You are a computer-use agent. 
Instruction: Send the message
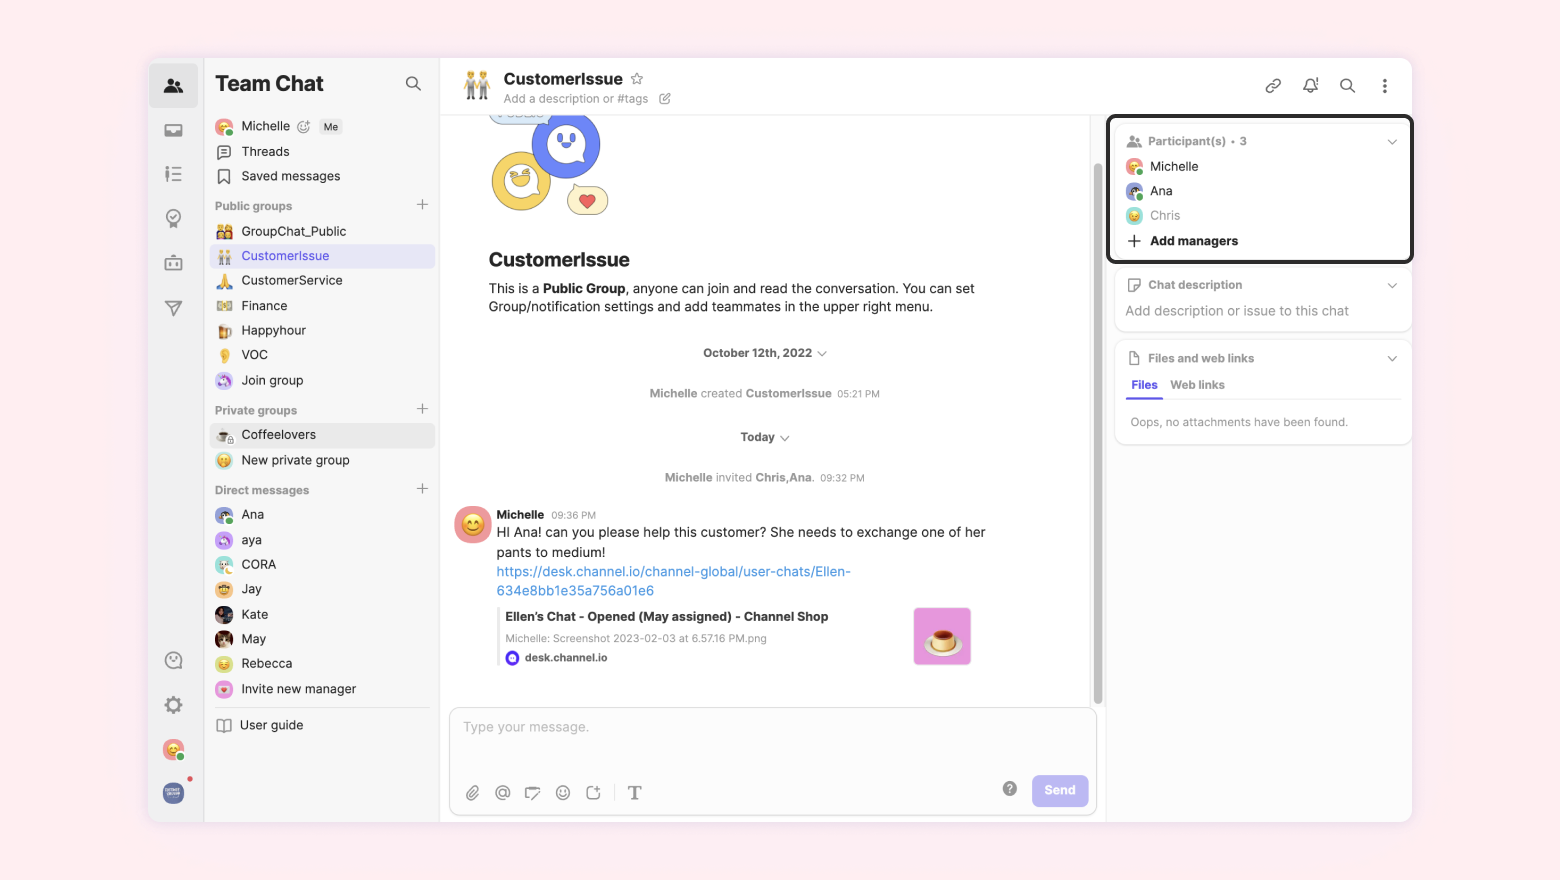(x=1060, y=790)
